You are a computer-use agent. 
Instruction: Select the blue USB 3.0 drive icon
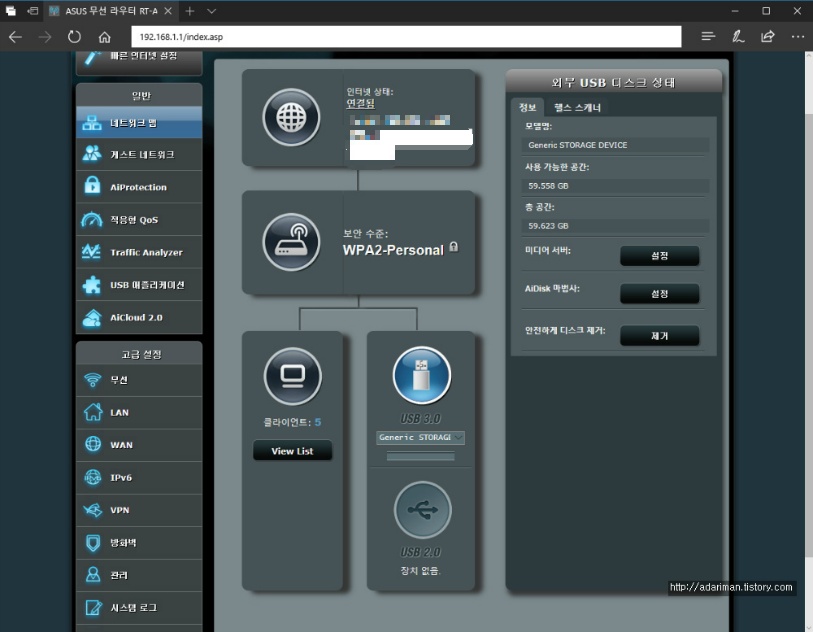[422, 375]
